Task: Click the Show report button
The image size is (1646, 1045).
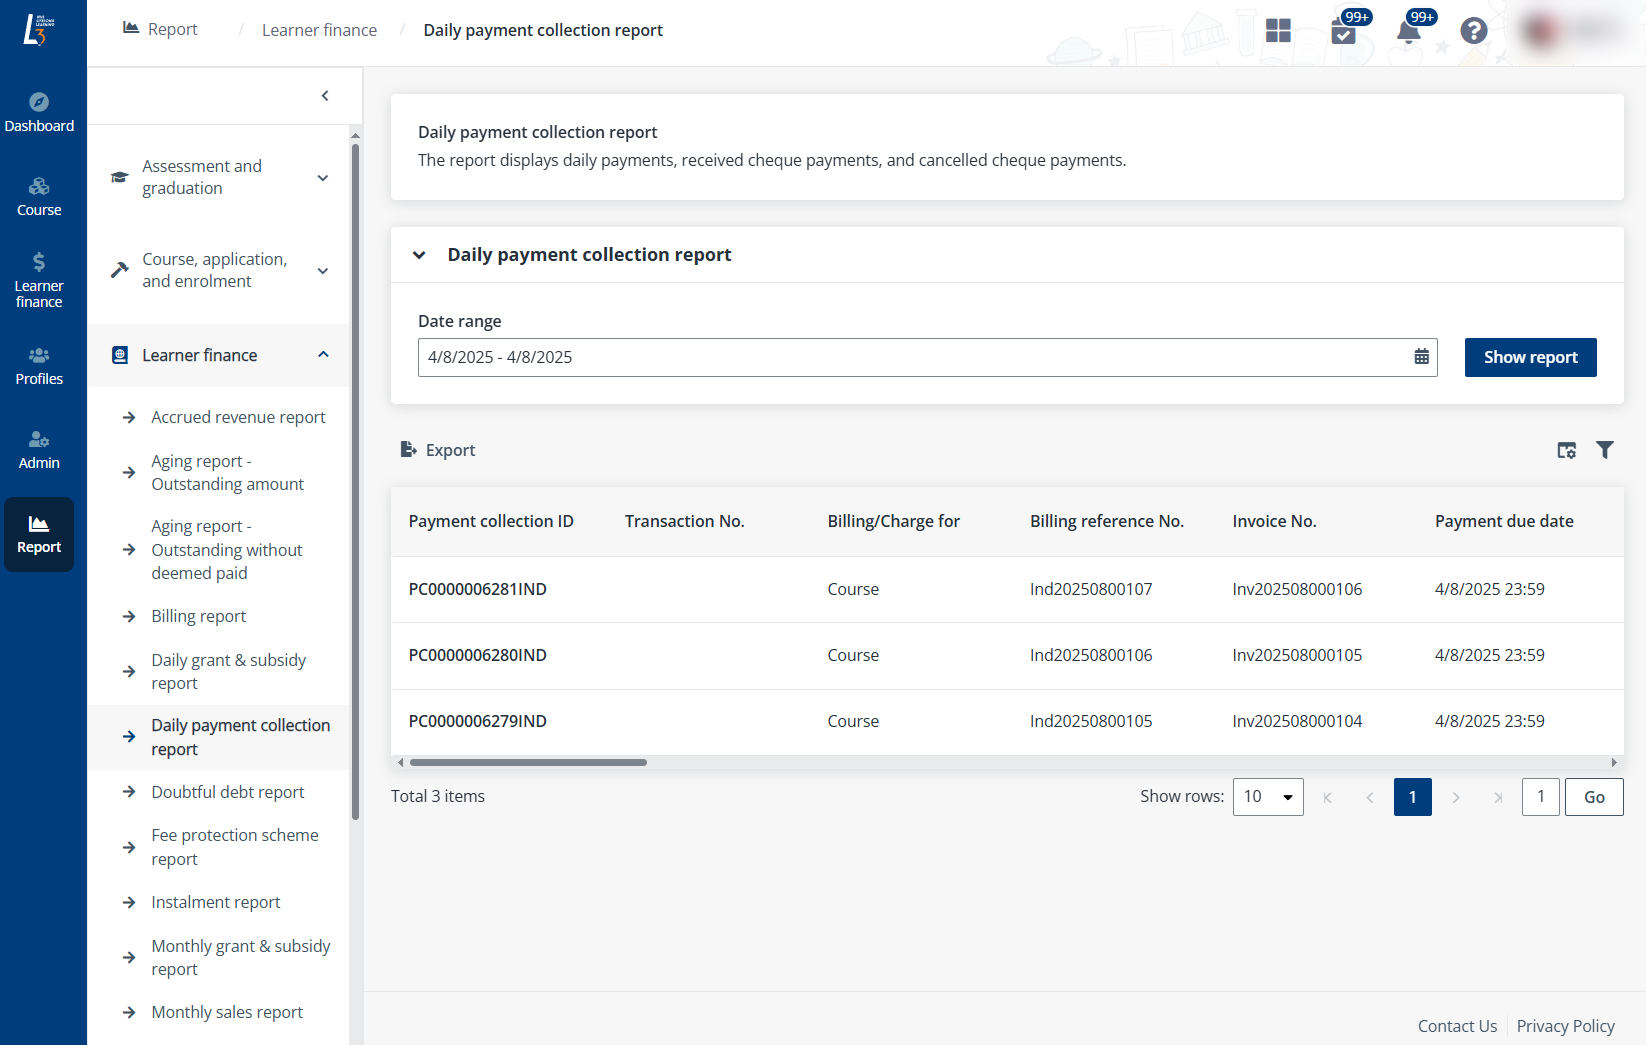Action: 1530,357
